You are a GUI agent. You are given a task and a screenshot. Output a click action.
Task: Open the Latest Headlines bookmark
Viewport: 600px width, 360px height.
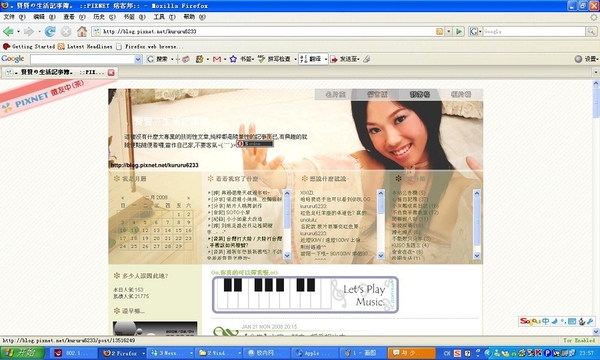tap(85, 46)
